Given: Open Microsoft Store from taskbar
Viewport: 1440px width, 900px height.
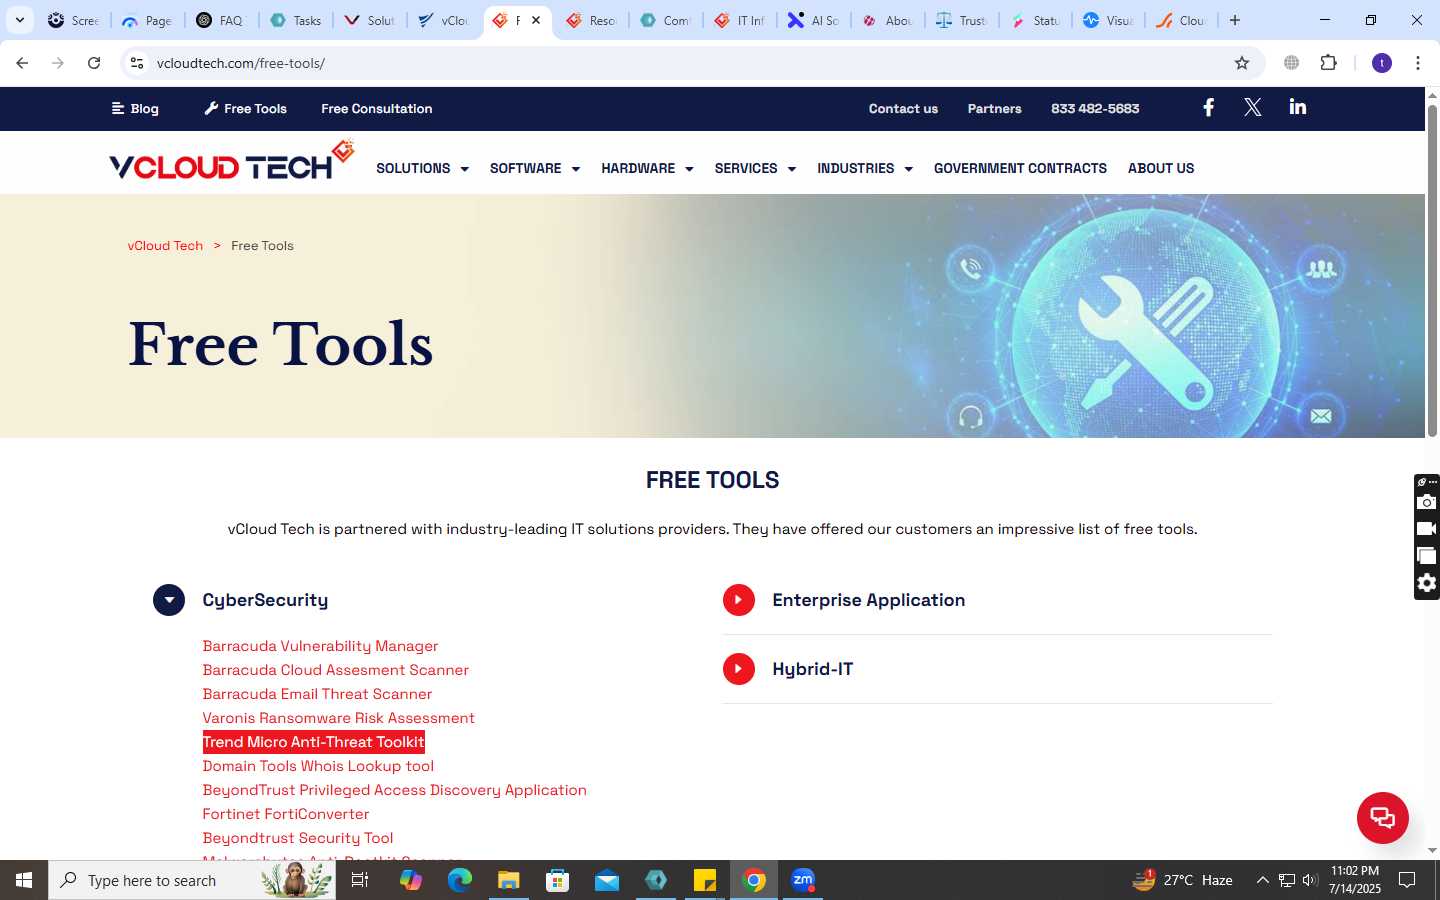Looking at the screenshot, I should pyautogui.click(x=558, y=880).
